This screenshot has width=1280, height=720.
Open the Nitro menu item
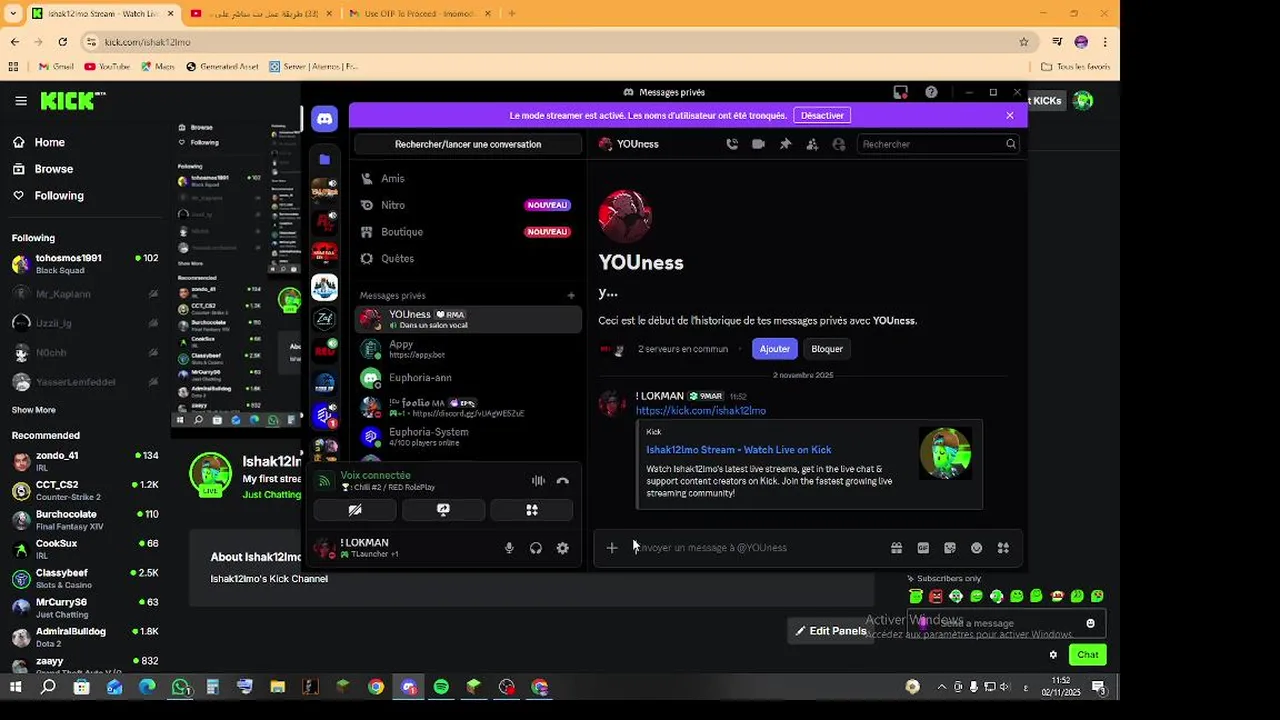(x=468, y=205)
